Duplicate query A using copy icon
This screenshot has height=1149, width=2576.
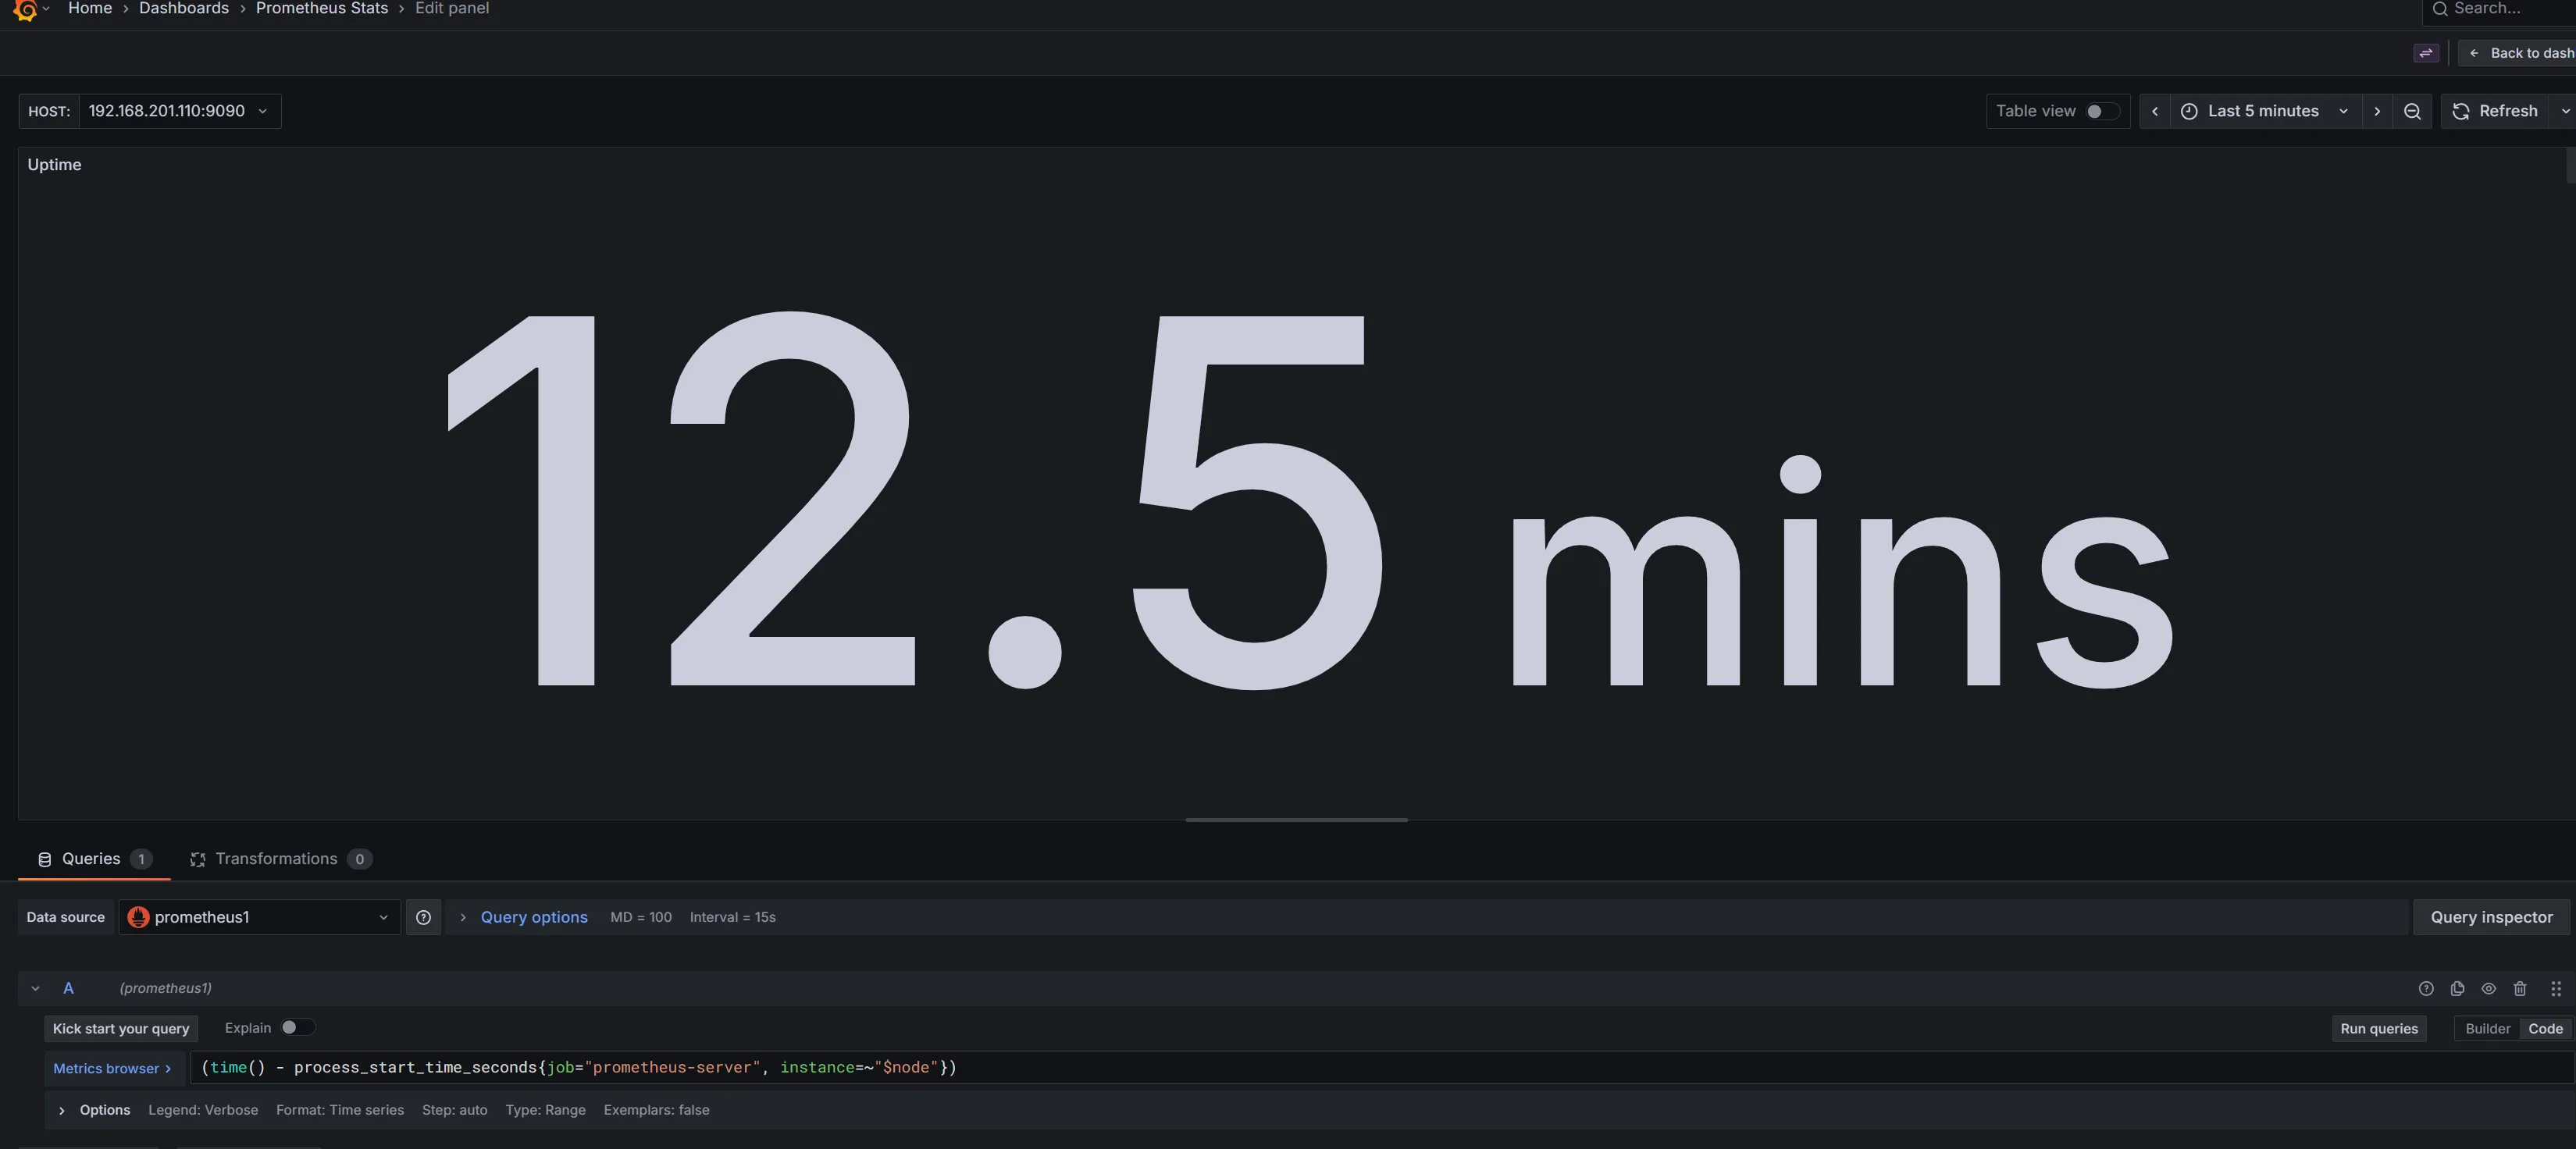click(x=2457, y=988)
